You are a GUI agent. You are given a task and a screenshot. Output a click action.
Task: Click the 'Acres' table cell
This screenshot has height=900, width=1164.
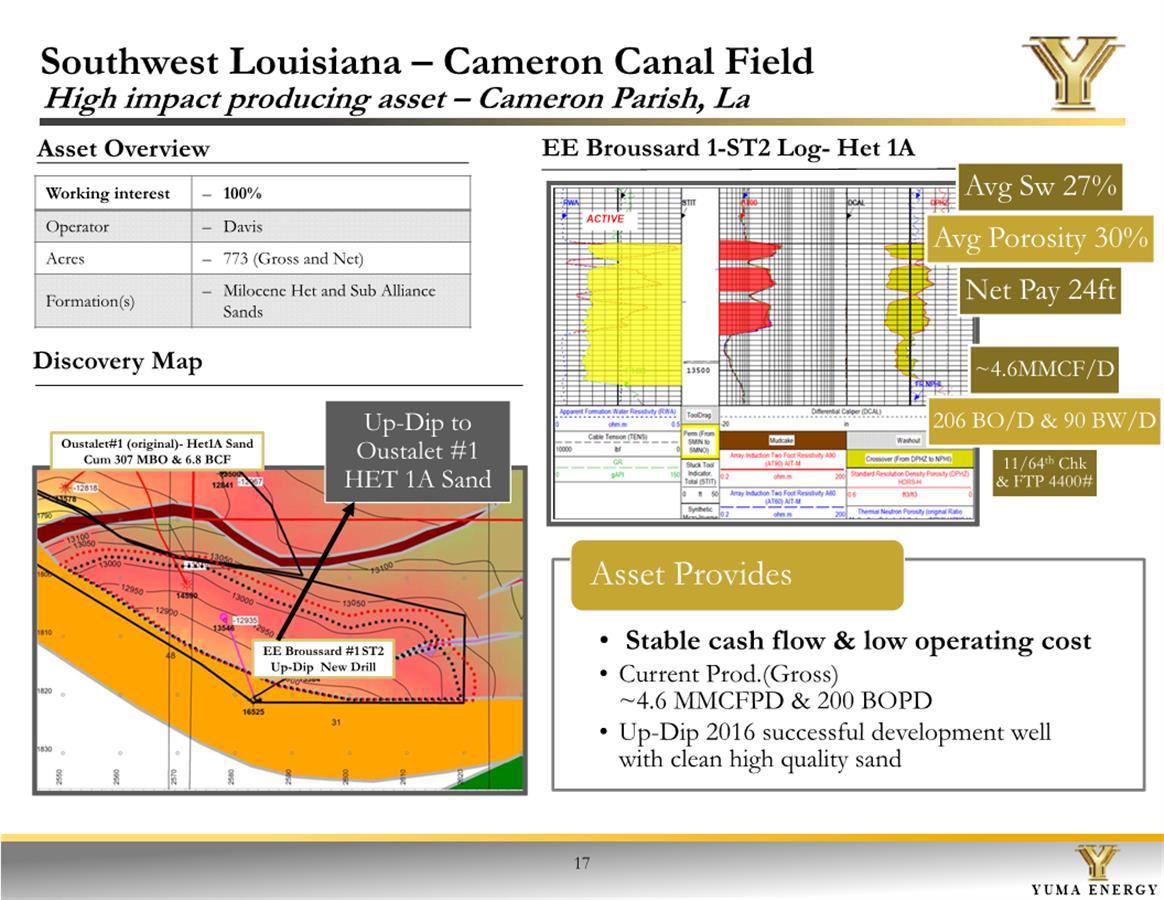(113, 258)
